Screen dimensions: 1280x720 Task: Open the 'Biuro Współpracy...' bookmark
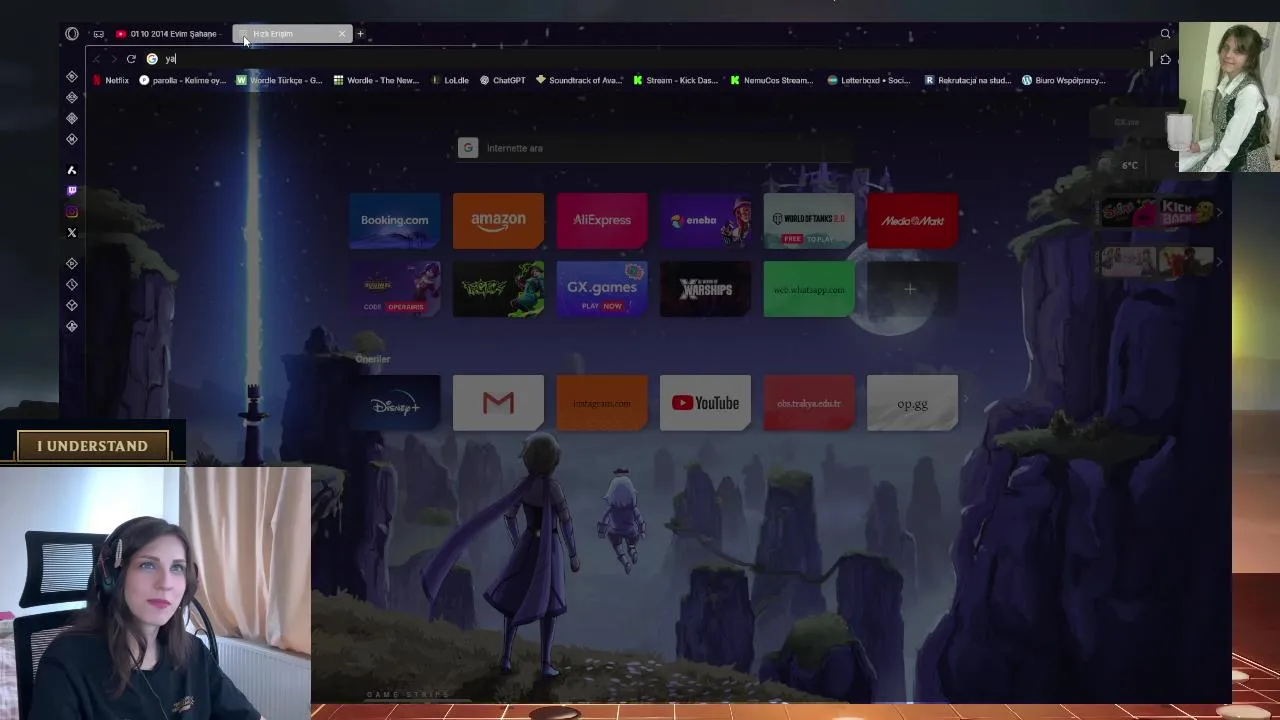(1063, 80)
